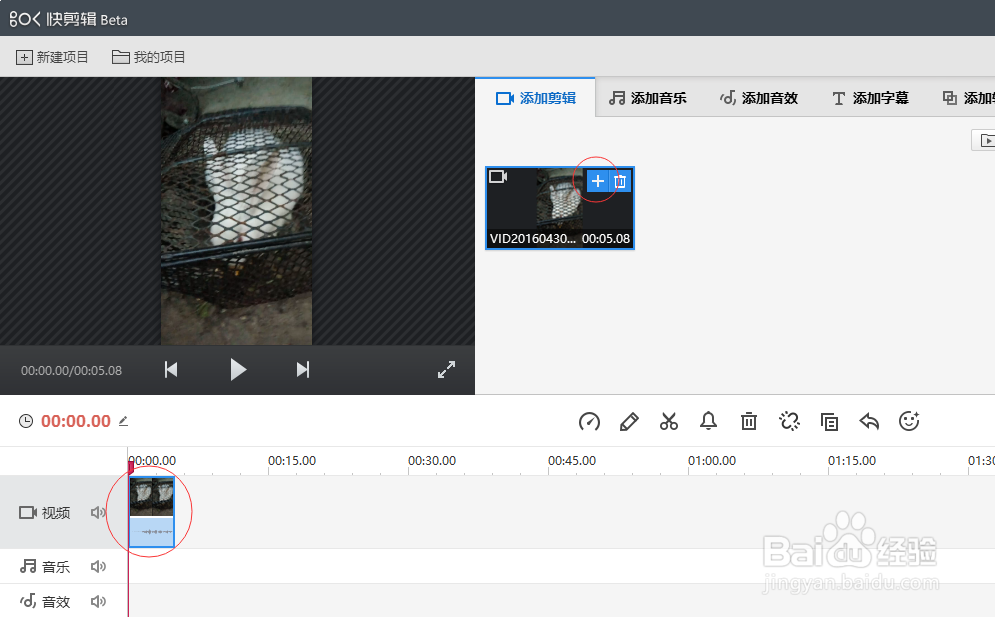995x617 pixels.
Task: Click the fullscreen expand arrows on the preview
Action: pyautogui.click(x=446, y=369)
